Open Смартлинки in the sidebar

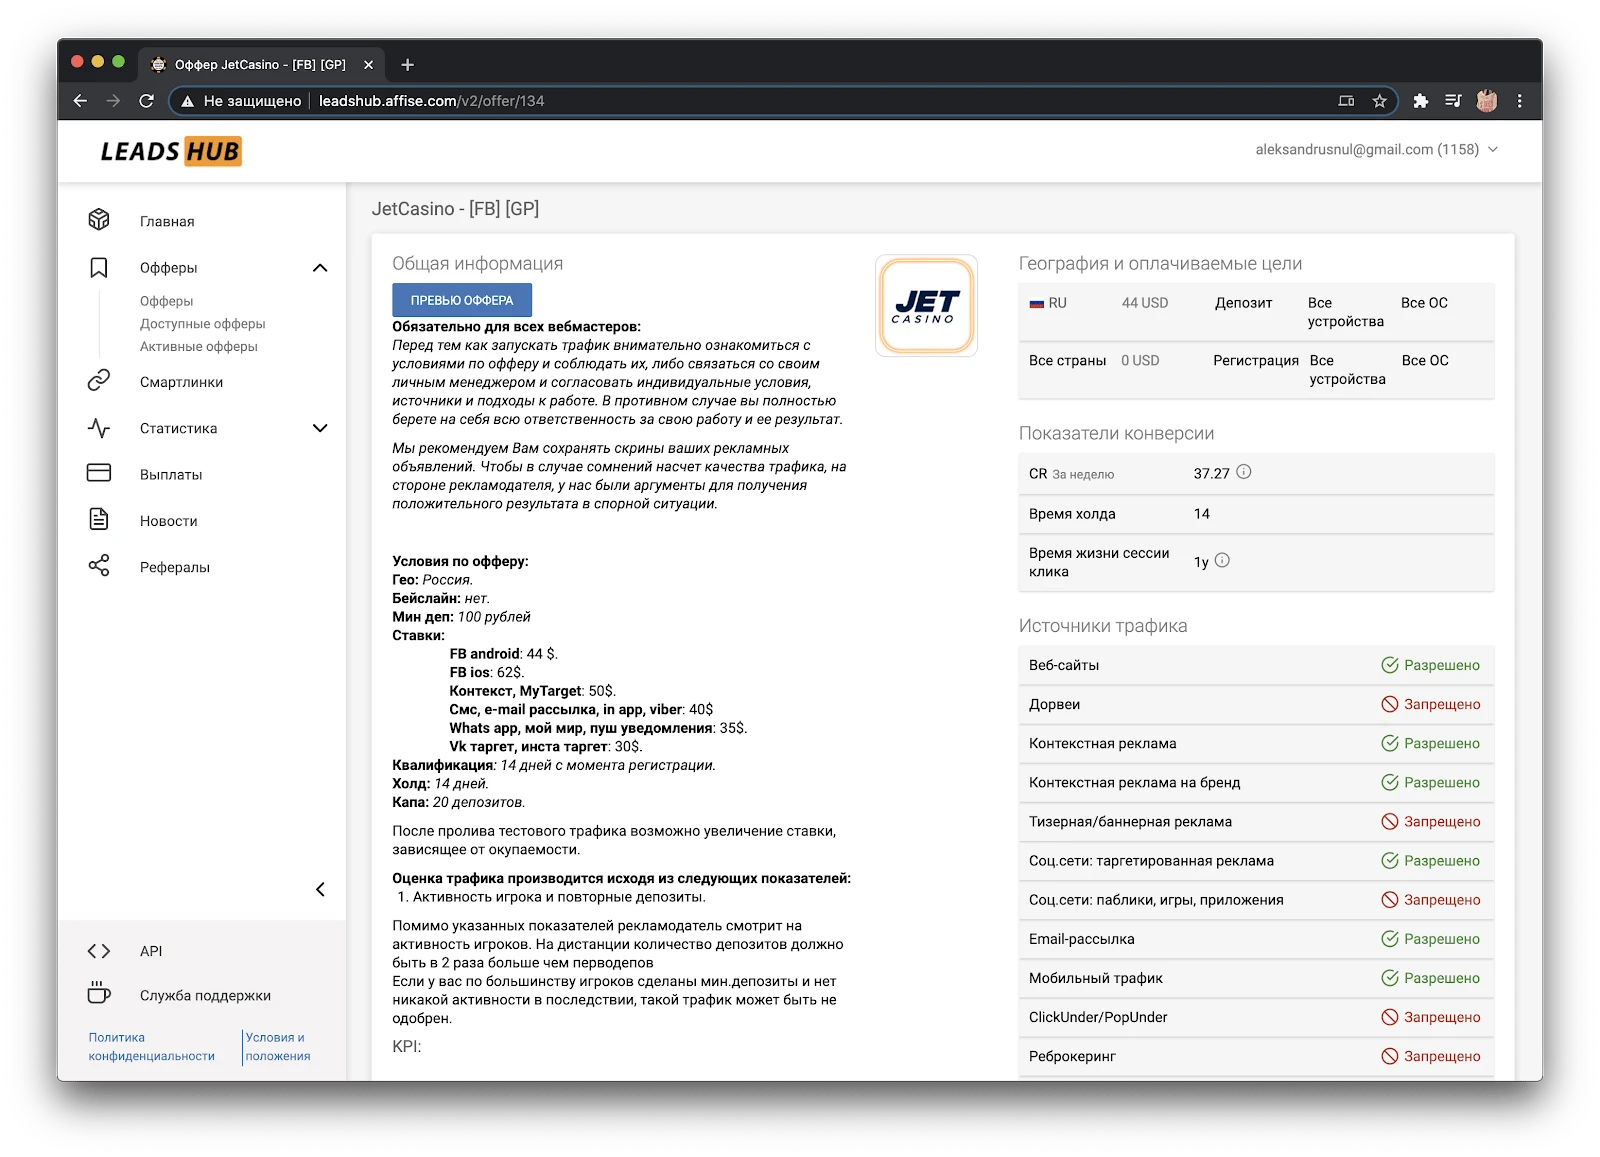tap(182, 382)
